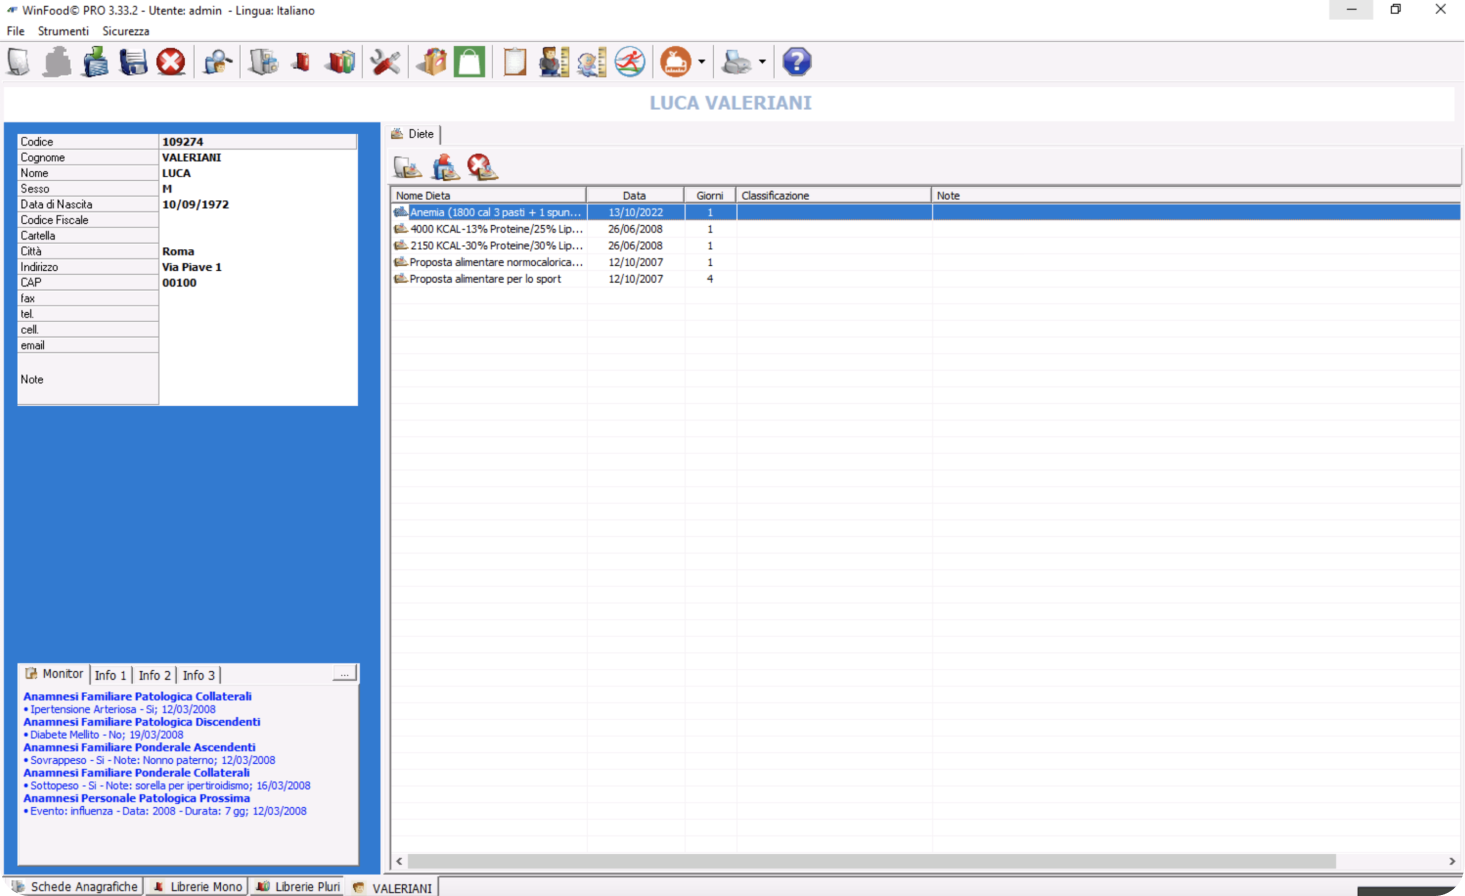This screenshot has width=1465, height=896.
Task: Open the running athlete sport icon
Action: 630,62
